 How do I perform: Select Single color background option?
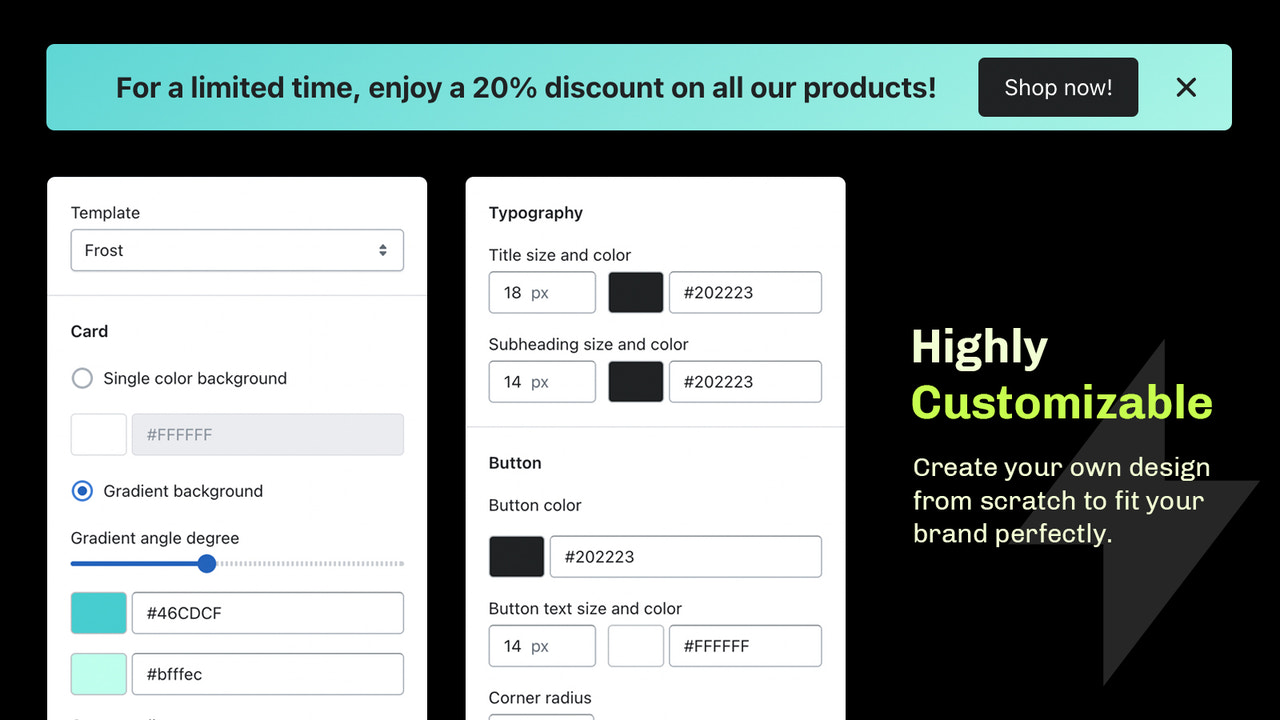pyautogui.click(x=82, y=378)
